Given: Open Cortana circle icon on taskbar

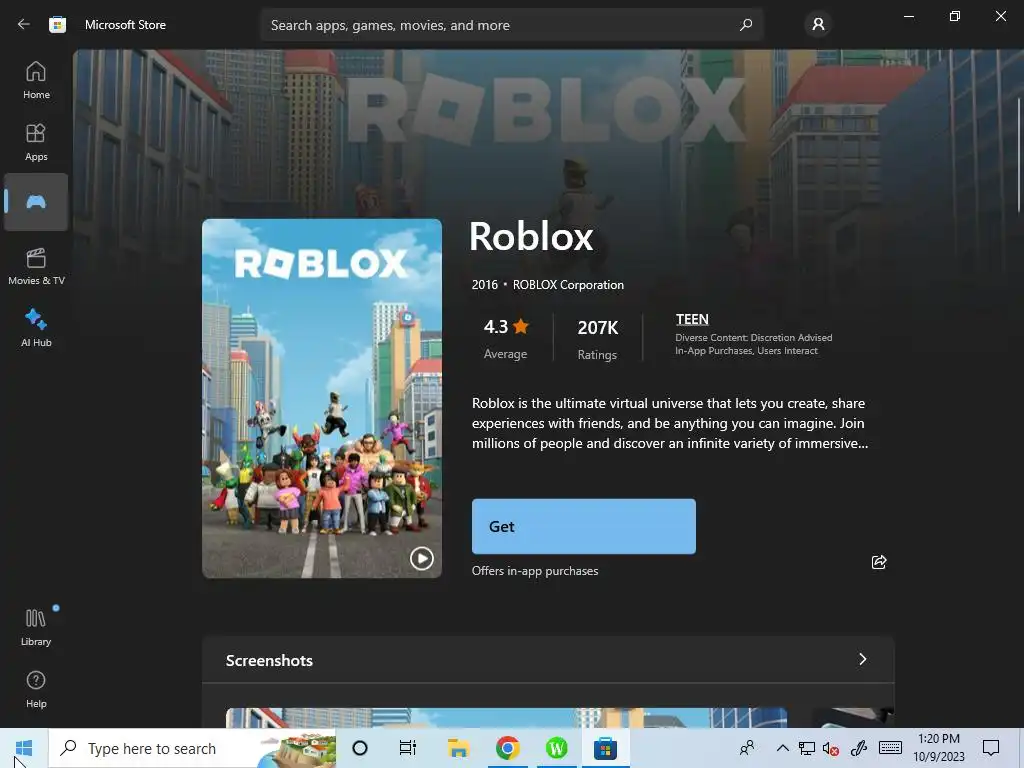Looking at the screenshot, I should (x=360, y=748).
